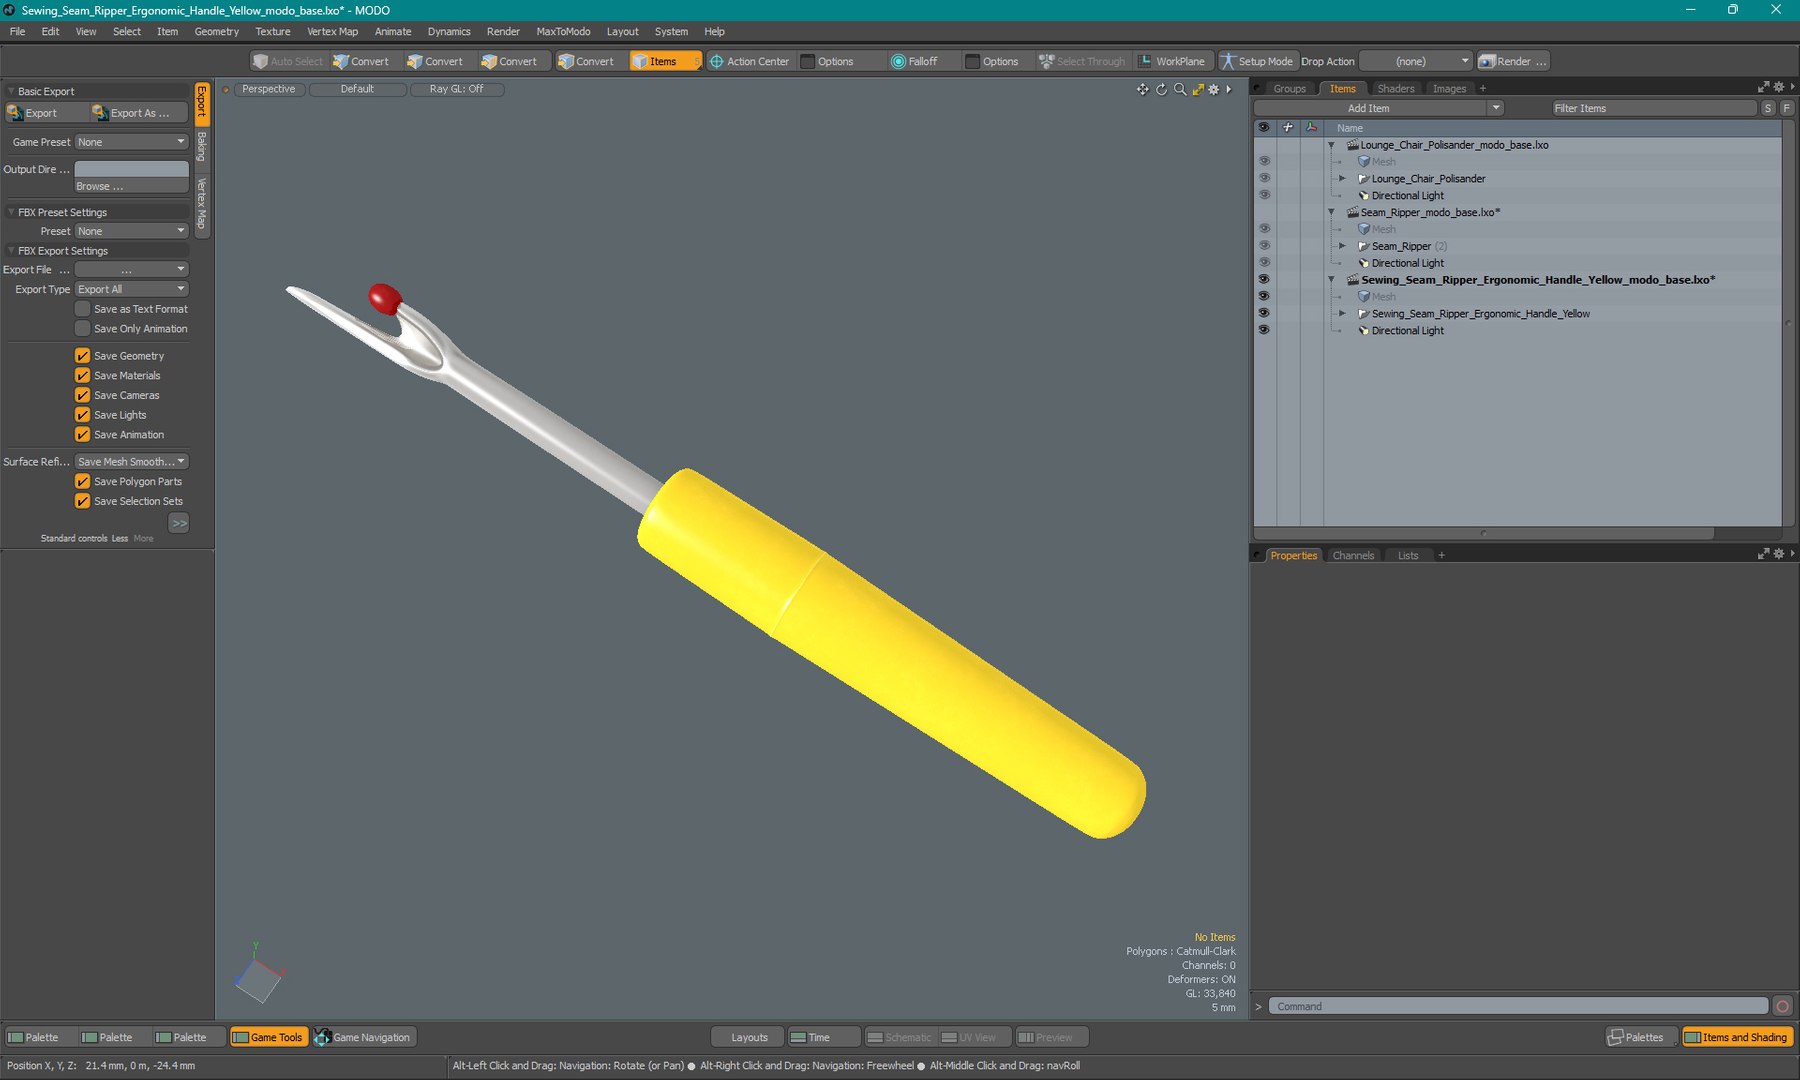Open the Game Preset dropdown

click(131, 142)
